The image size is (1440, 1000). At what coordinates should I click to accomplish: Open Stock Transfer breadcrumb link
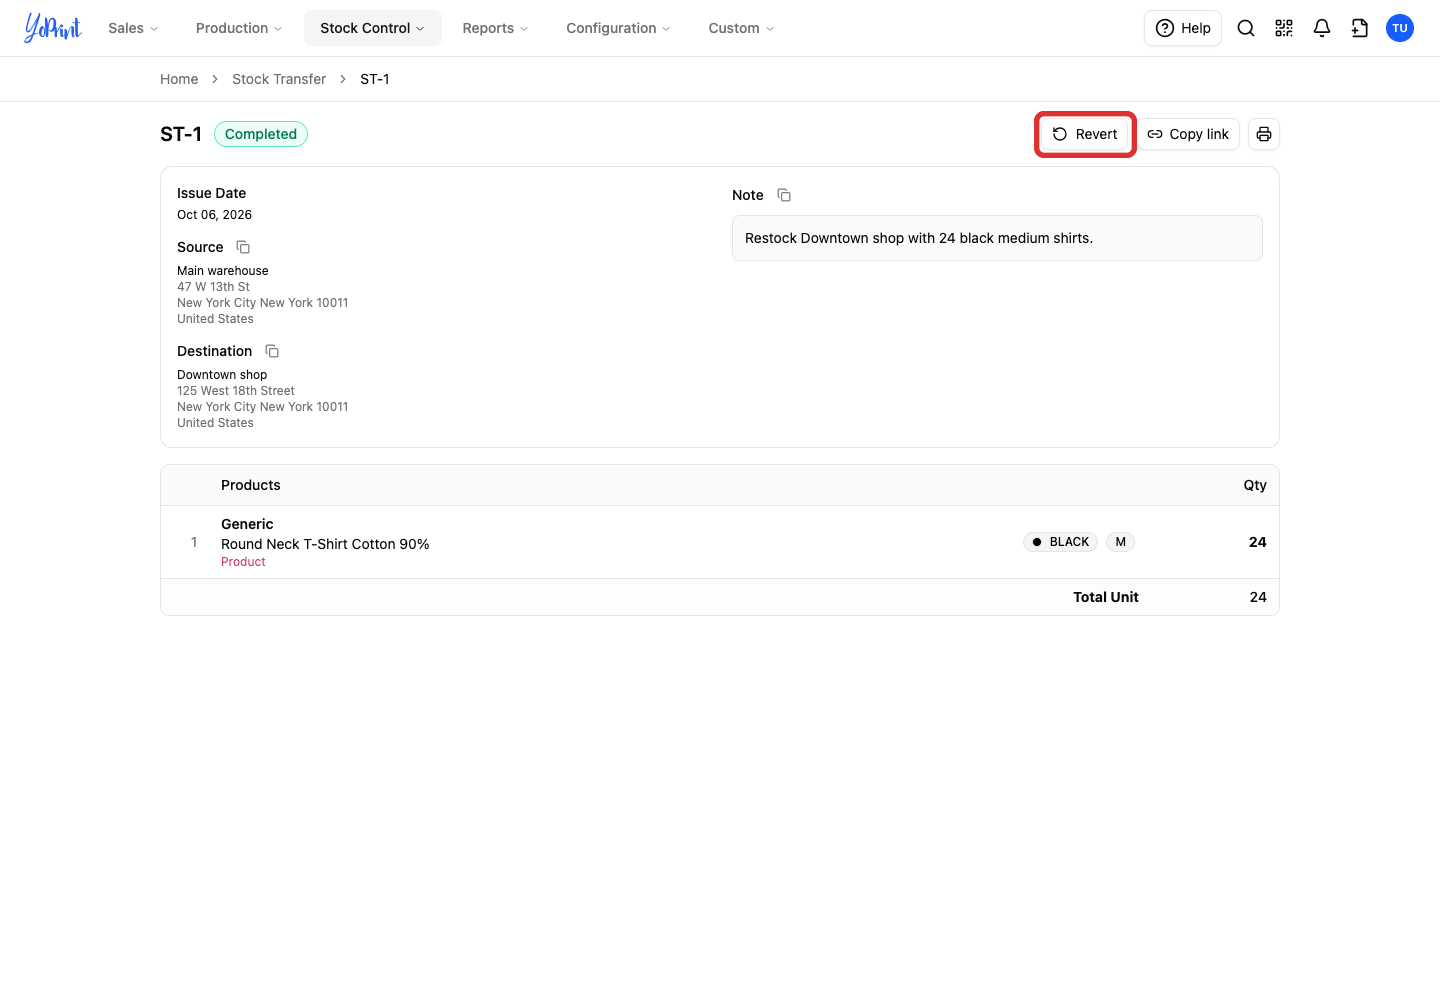pos(279,79)
